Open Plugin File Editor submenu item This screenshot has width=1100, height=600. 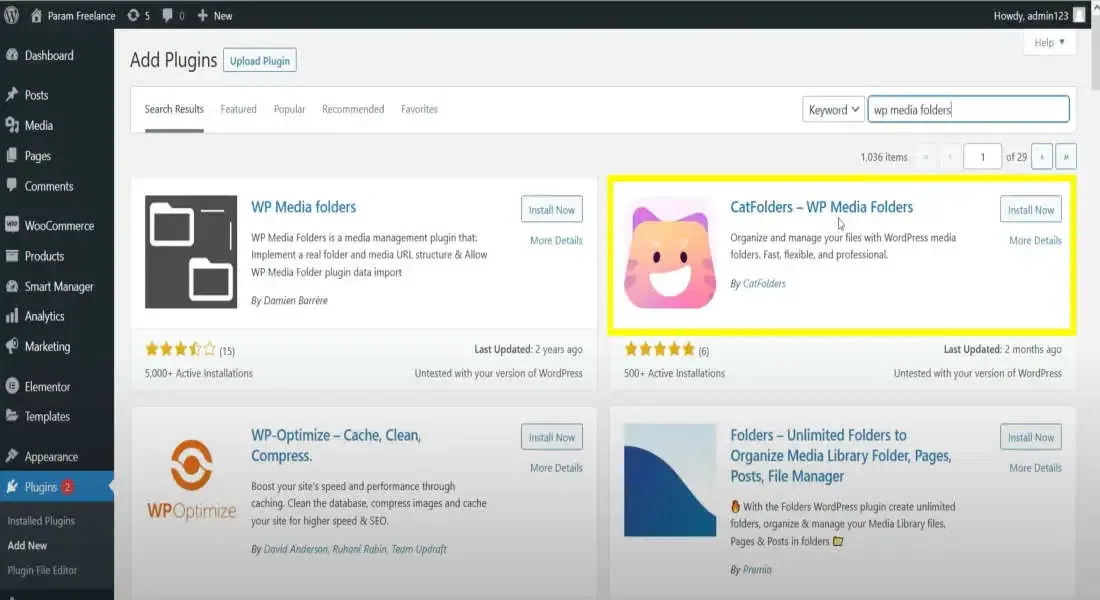(43, 571)
